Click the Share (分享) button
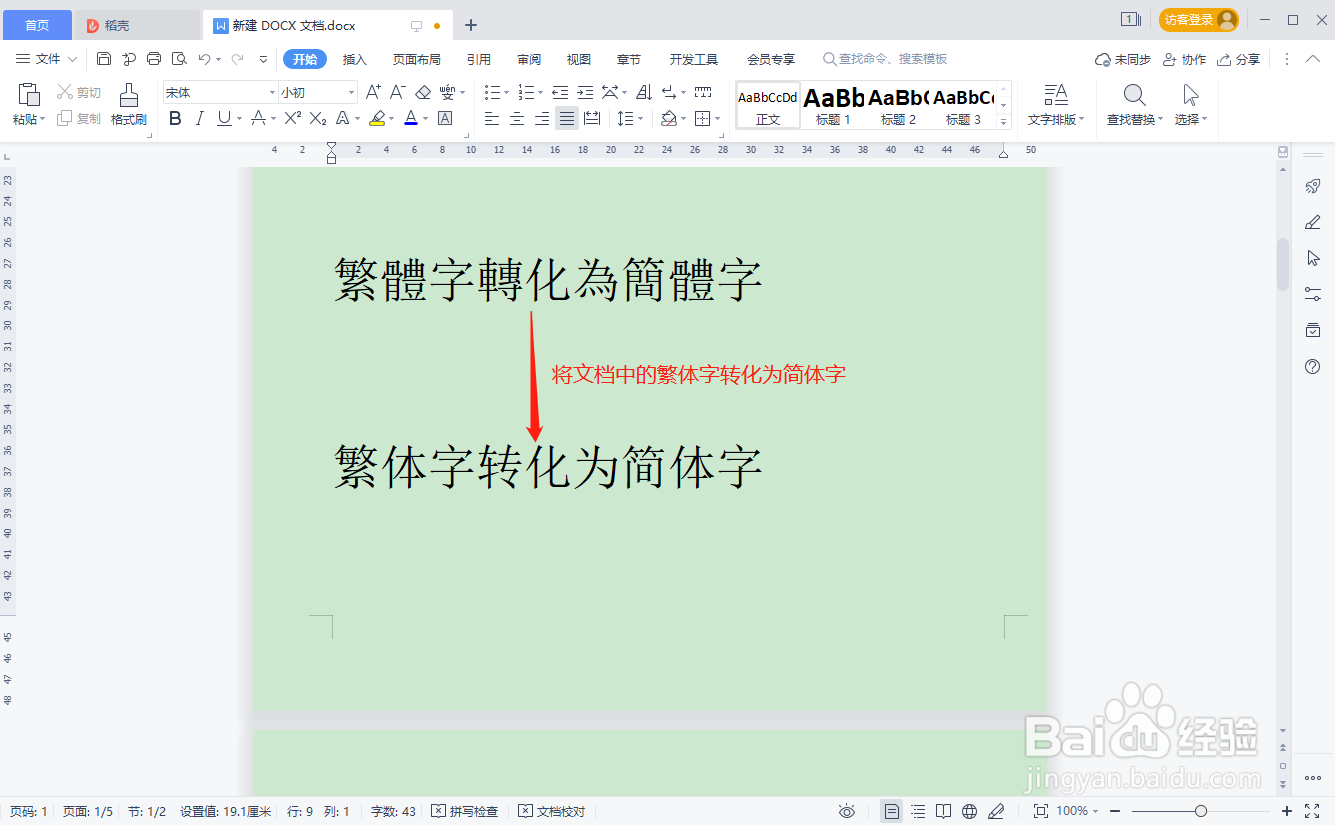This screenshot has width=1335, height=825. (1239, 59)
